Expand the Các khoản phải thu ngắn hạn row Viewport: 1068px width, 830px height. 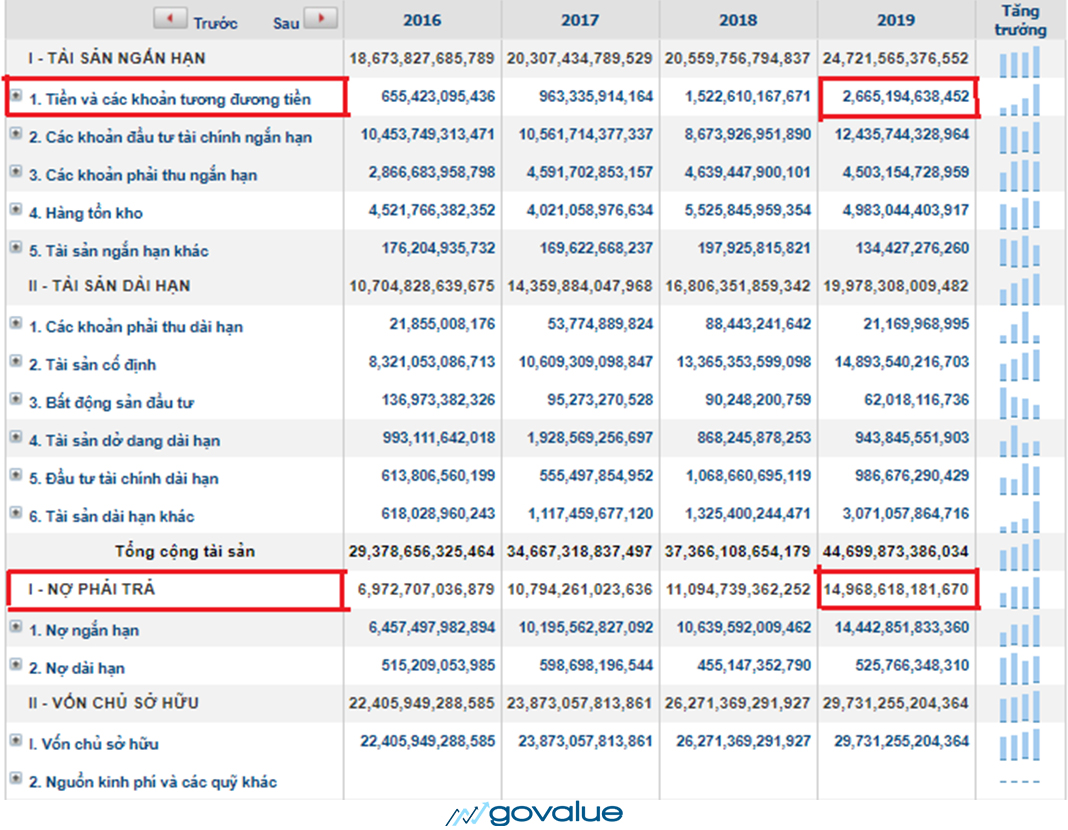point(16,172)
